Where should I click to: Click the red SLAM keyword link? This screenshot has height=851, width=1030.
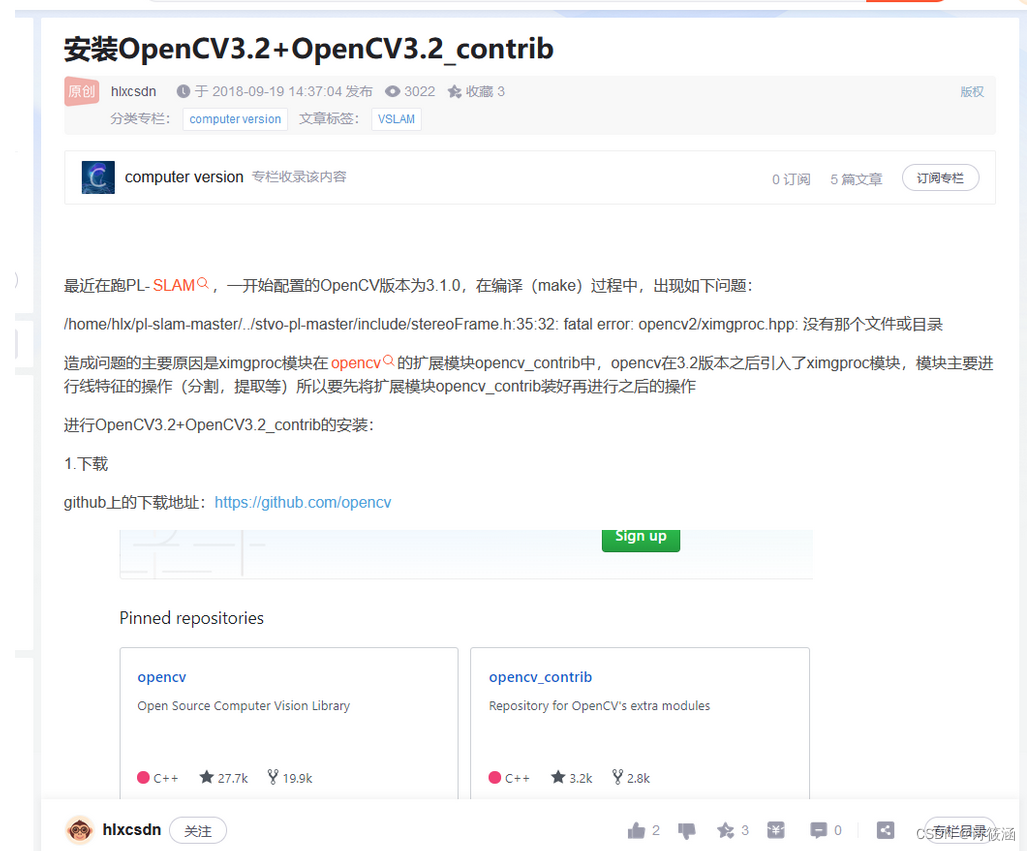174,286
